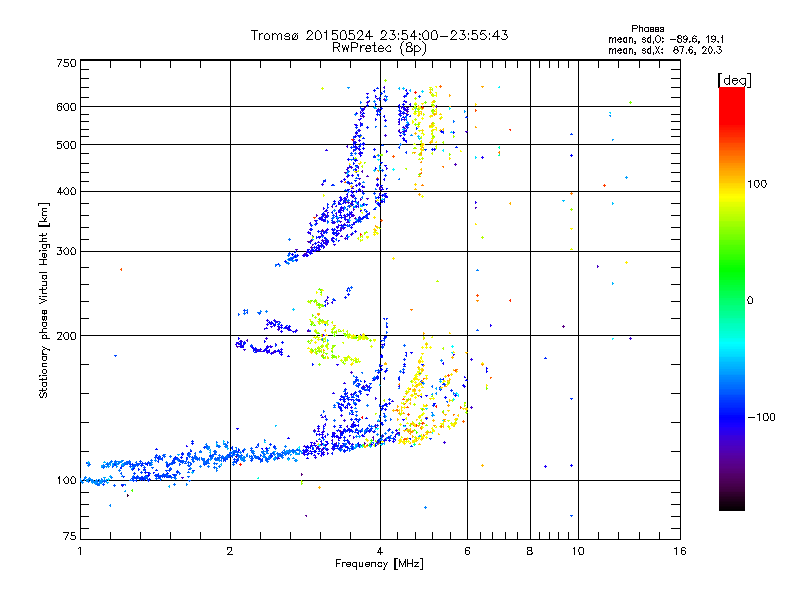The height and width of the screenshot is (600, 800).
Task: Click the y-axis '300' tick label
Action: pyautogui.click(x=66, y=252)
